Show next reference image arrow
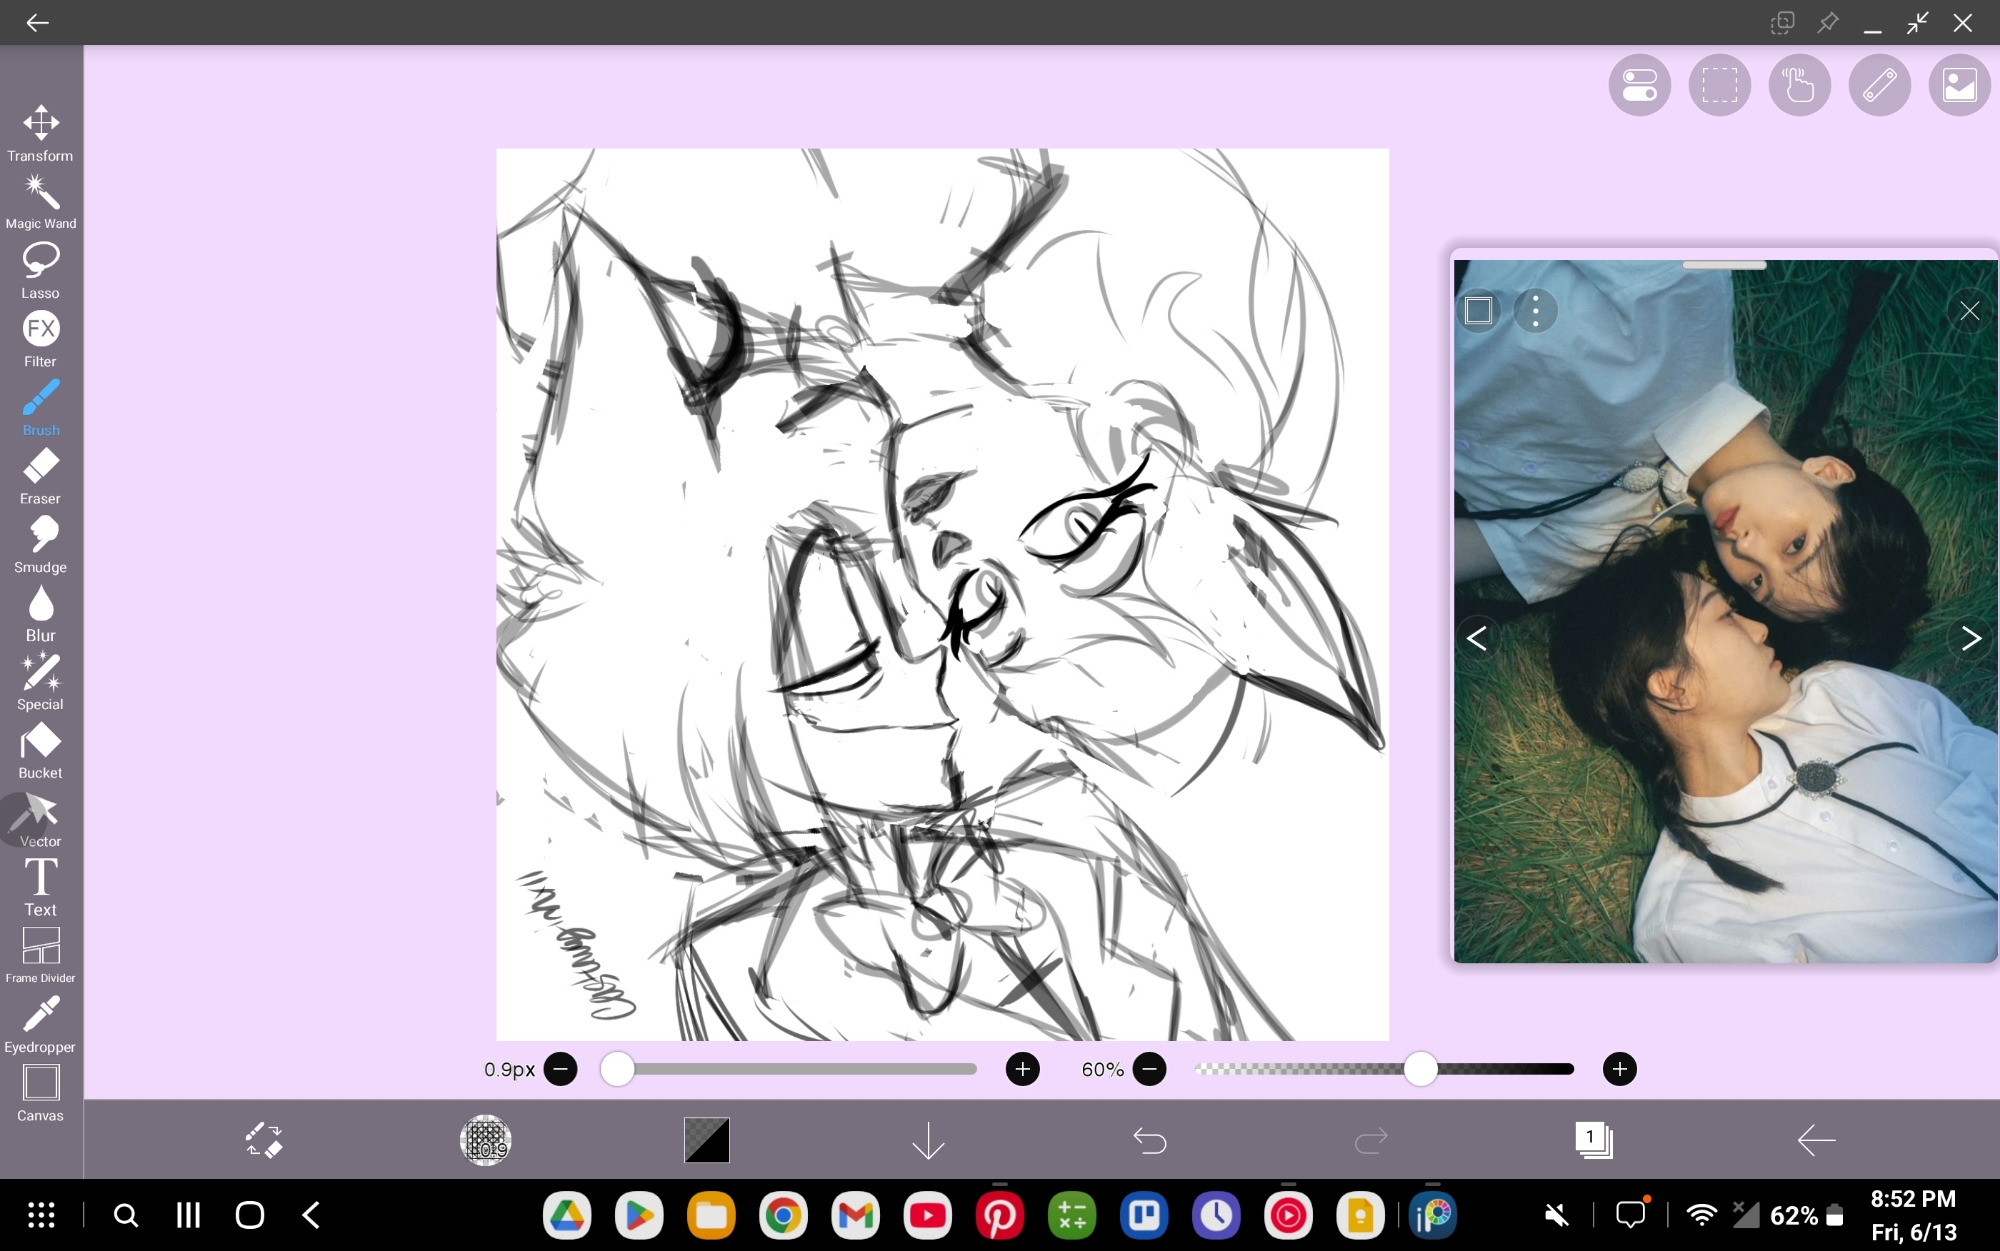Image resolution: width=2000 pixels, height=1251 pixels. [1970, 638]
